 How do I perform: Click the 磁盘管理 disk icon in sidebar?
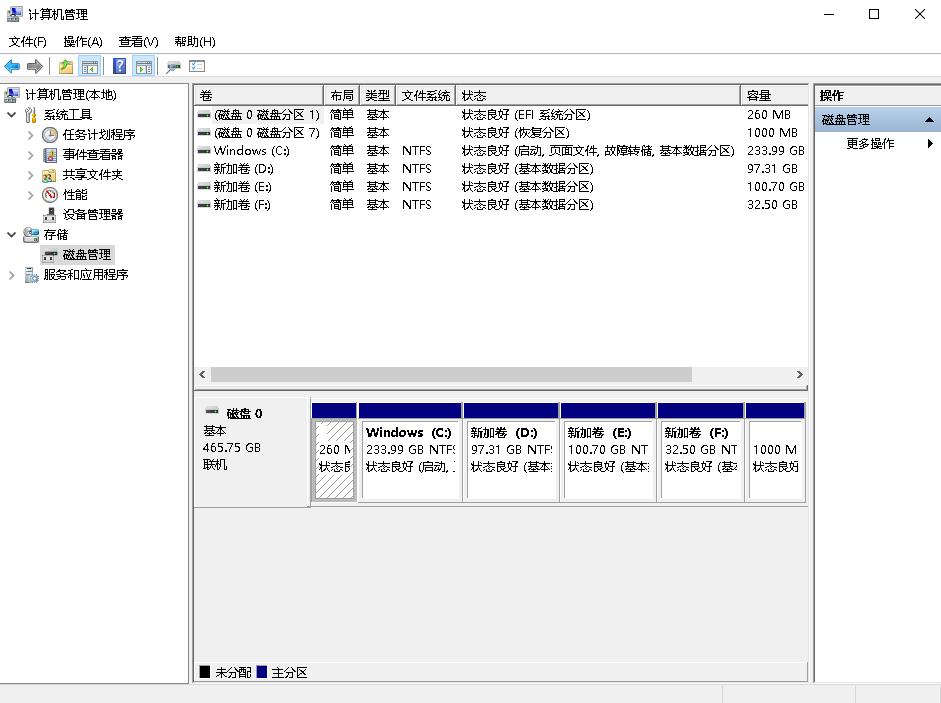pyautogui.click(x=48, y=255)
